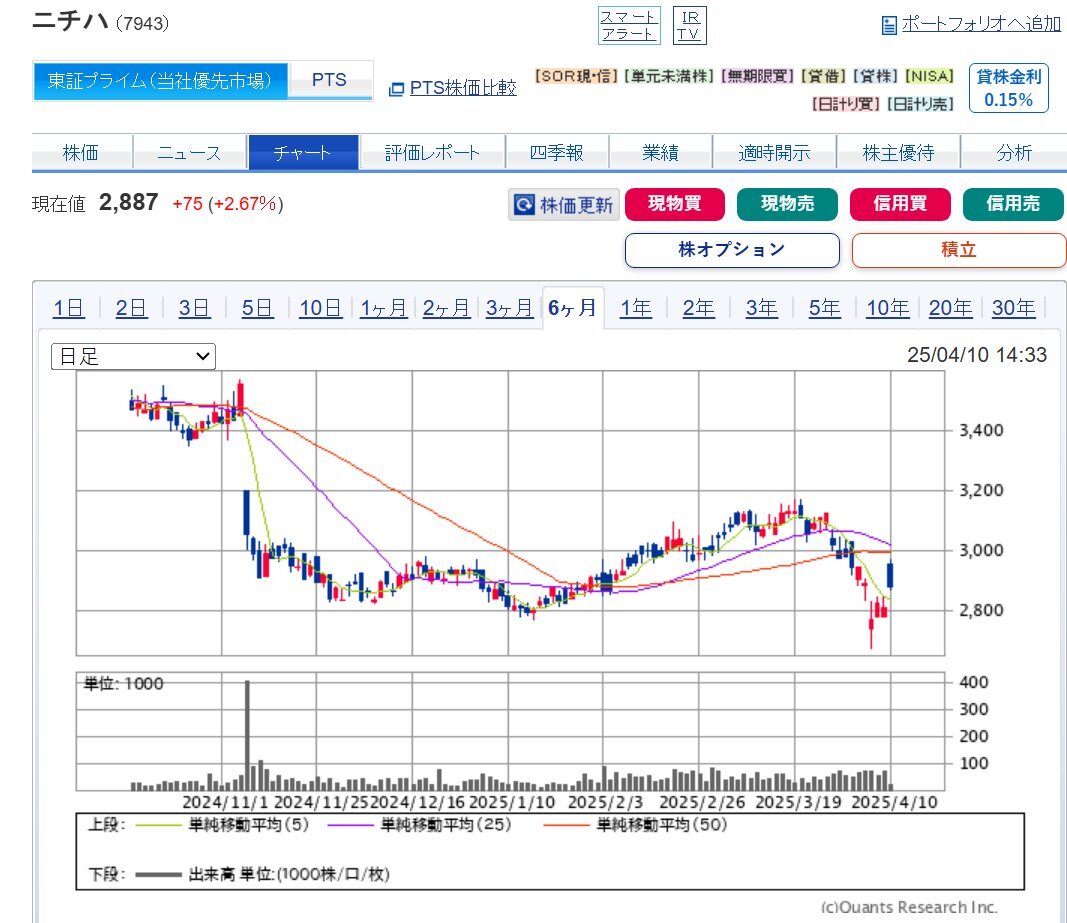Open the 評価レポート tab
Screen dimensions: 1067x923
click(x=432, y=152)
